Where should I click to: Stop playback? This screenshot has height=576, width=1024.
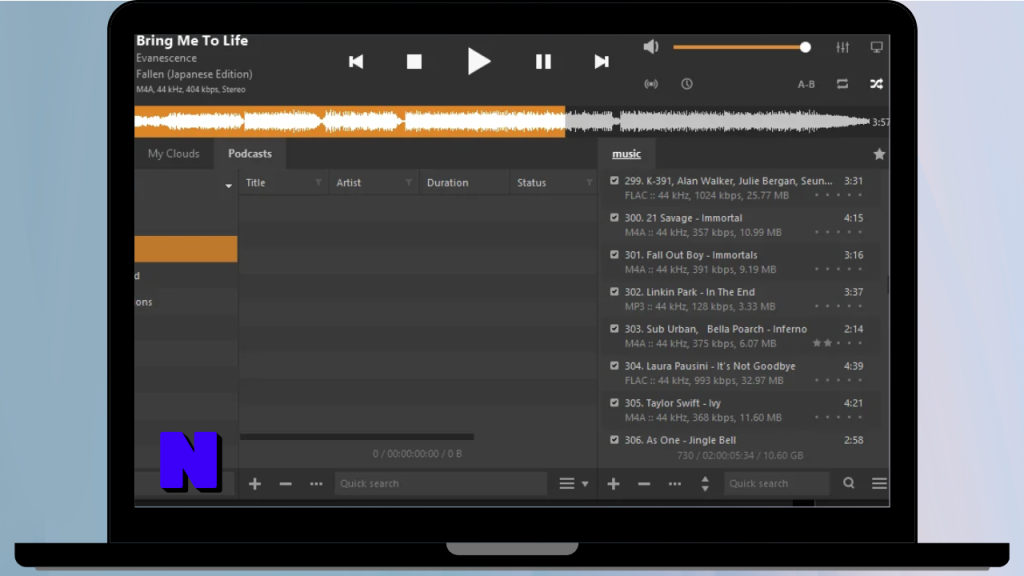[414, 61]
